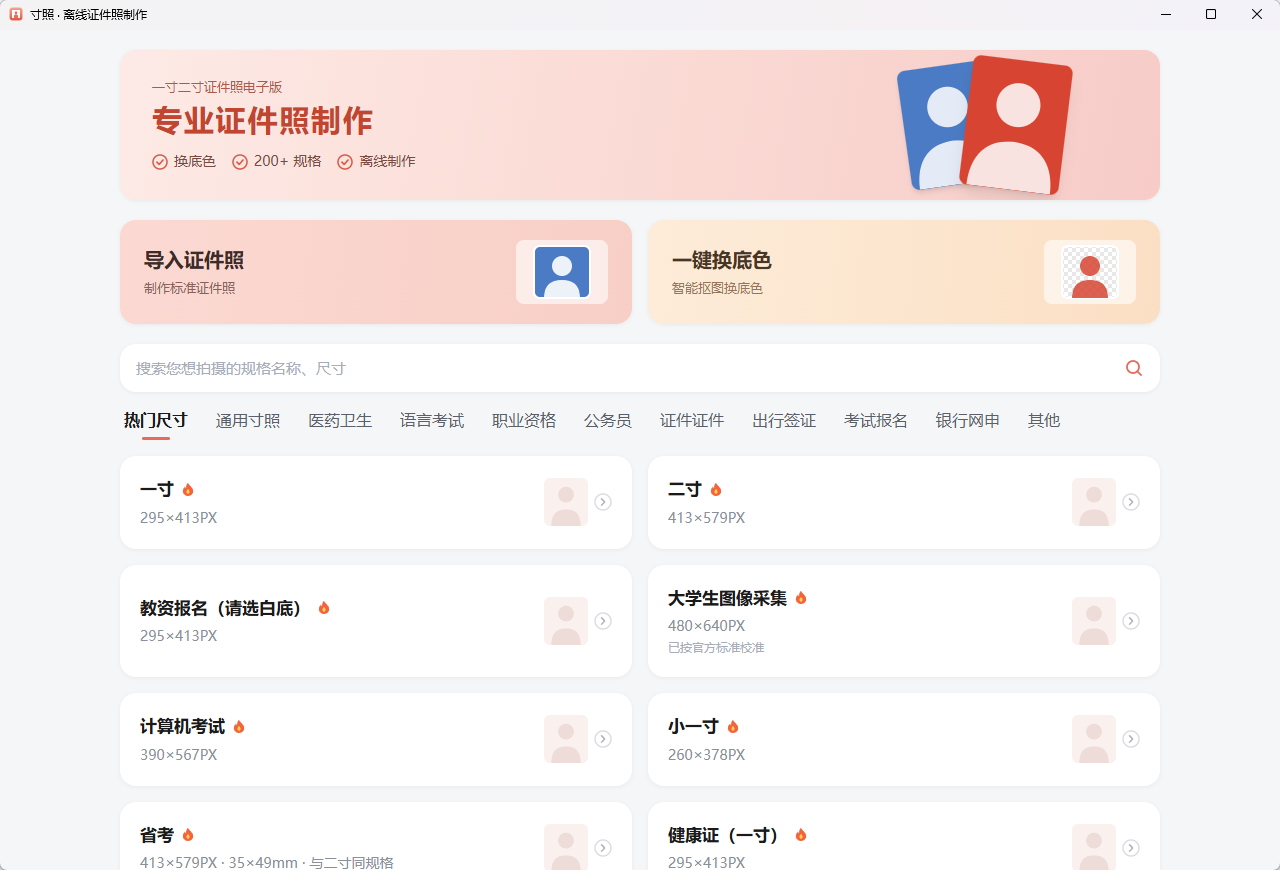1280x870 pixels.
Task: Click the arrow on 大学生图像采集 card
Action: (x=1131, y=621)
